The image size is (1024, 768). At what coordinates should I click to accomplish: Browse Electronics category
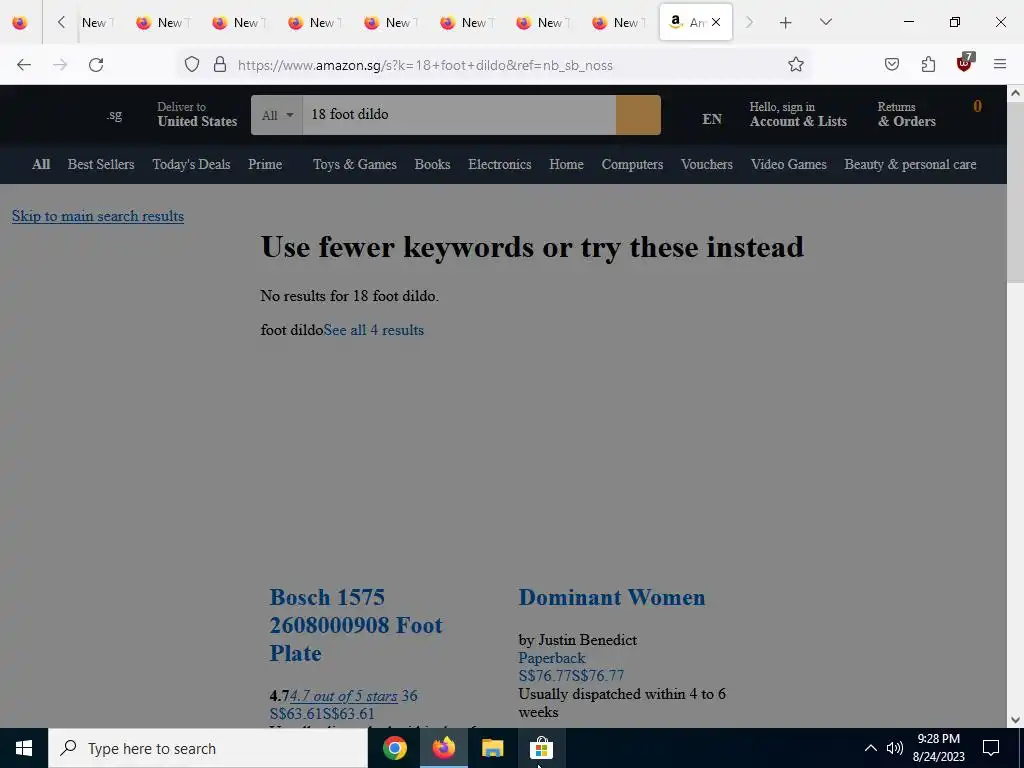pos(500,165)
